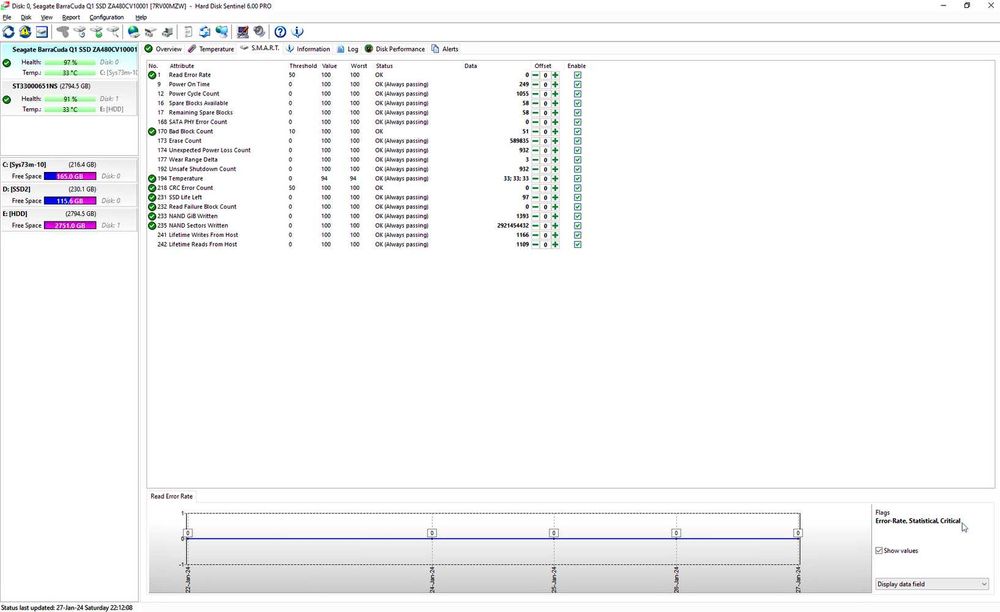Screen dimensions: 1000x612
Task: Click the graph data point above 27-Jan-24
Action: [798, 533]
